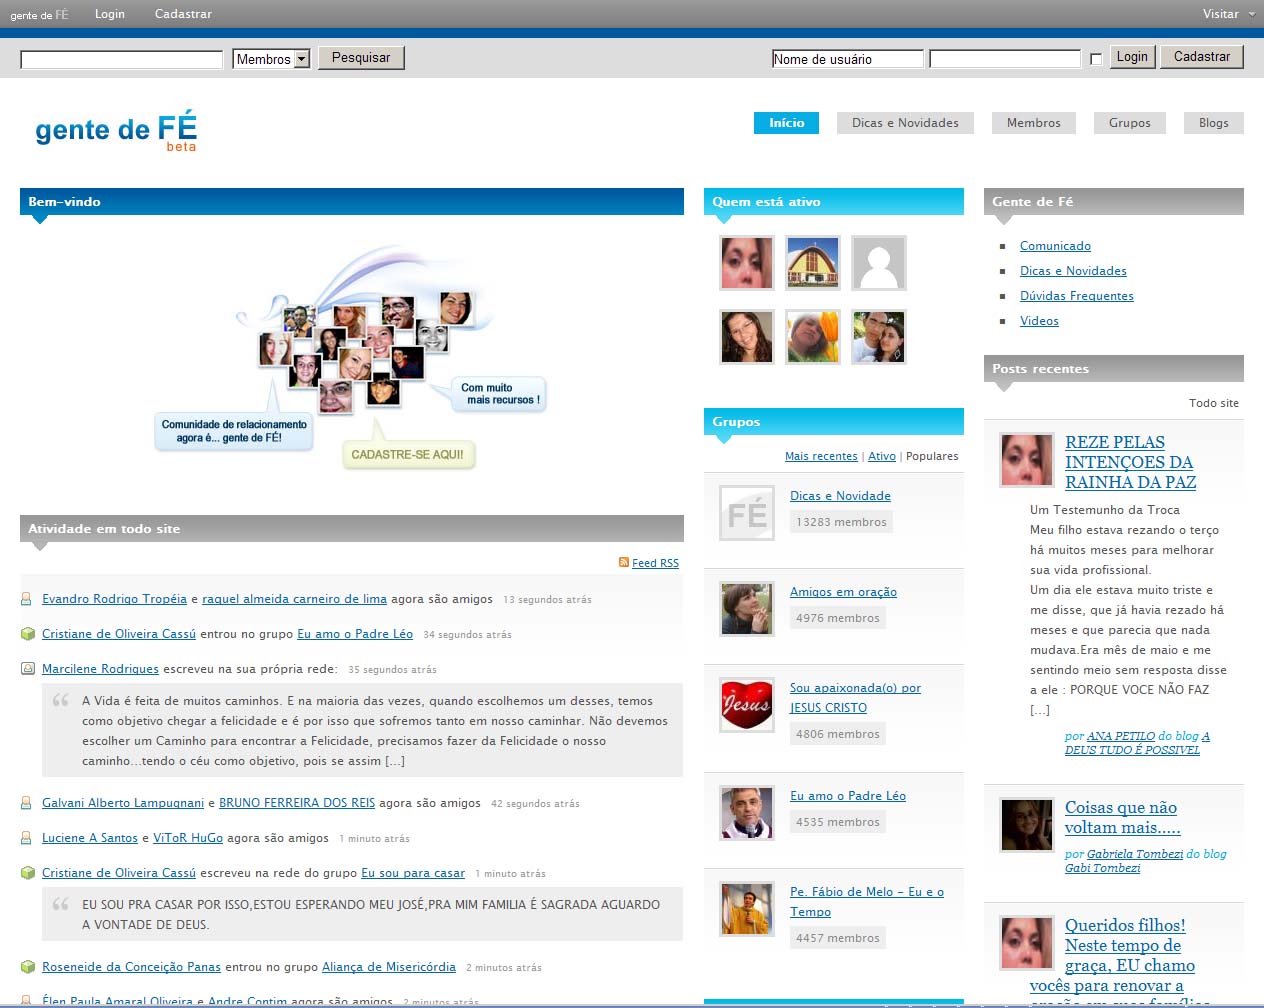Toggle the remember-me checkbox next to Login
Viewport: 1264px width, 1008px height.
tap(1096, 59)
